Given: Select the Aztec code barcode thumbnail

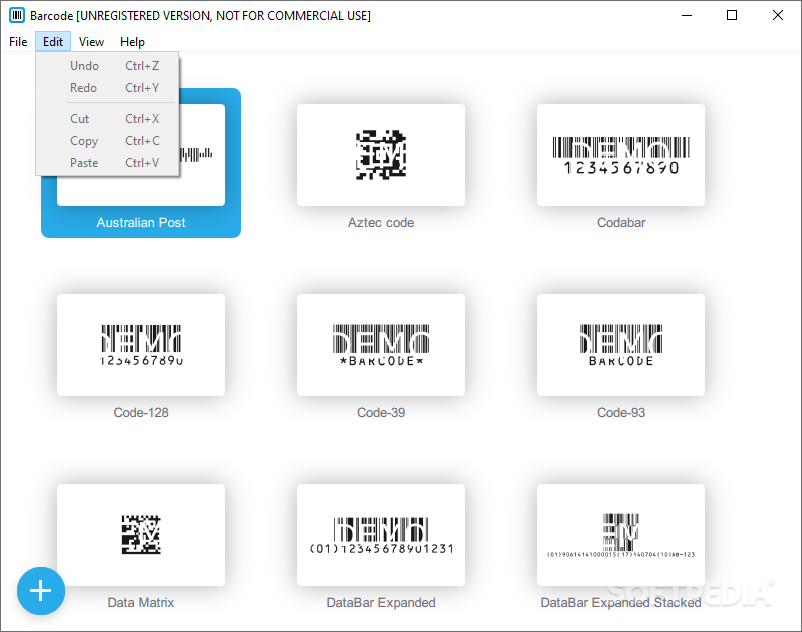Looking at the screenshot, I should 381,155.
